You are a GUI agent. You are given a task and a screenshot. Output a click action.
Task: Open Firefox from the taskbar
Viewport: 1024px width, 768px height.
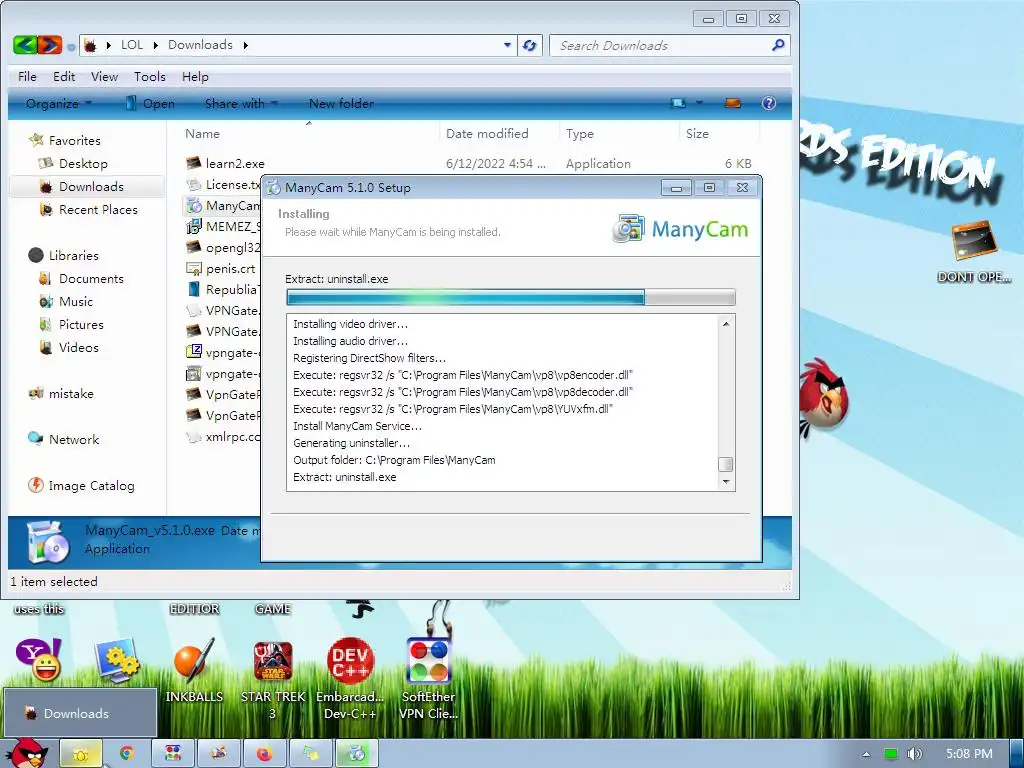point(264,754)
